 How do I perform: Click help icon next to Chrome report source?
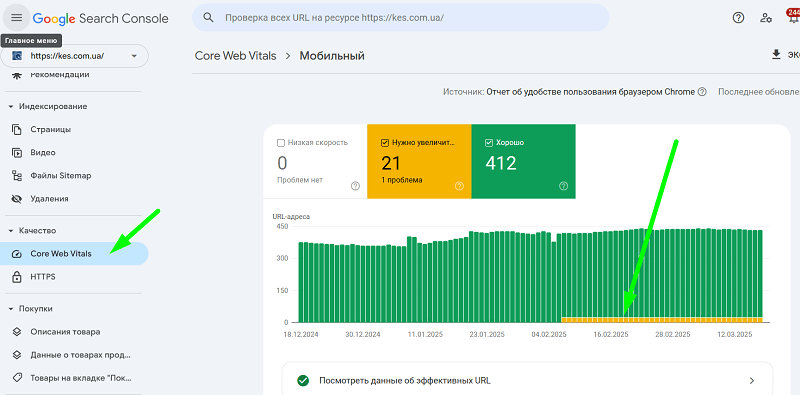pos(702,92)
